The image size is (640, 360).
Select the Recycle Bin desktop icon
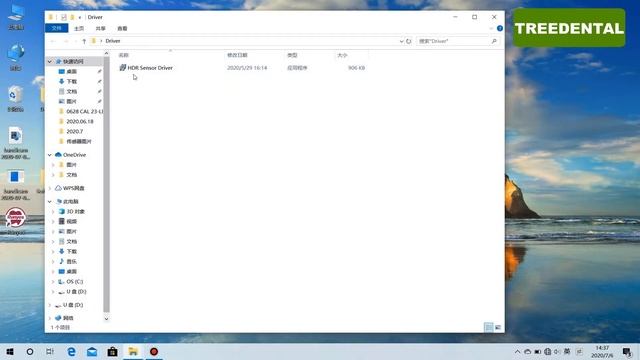16,98
